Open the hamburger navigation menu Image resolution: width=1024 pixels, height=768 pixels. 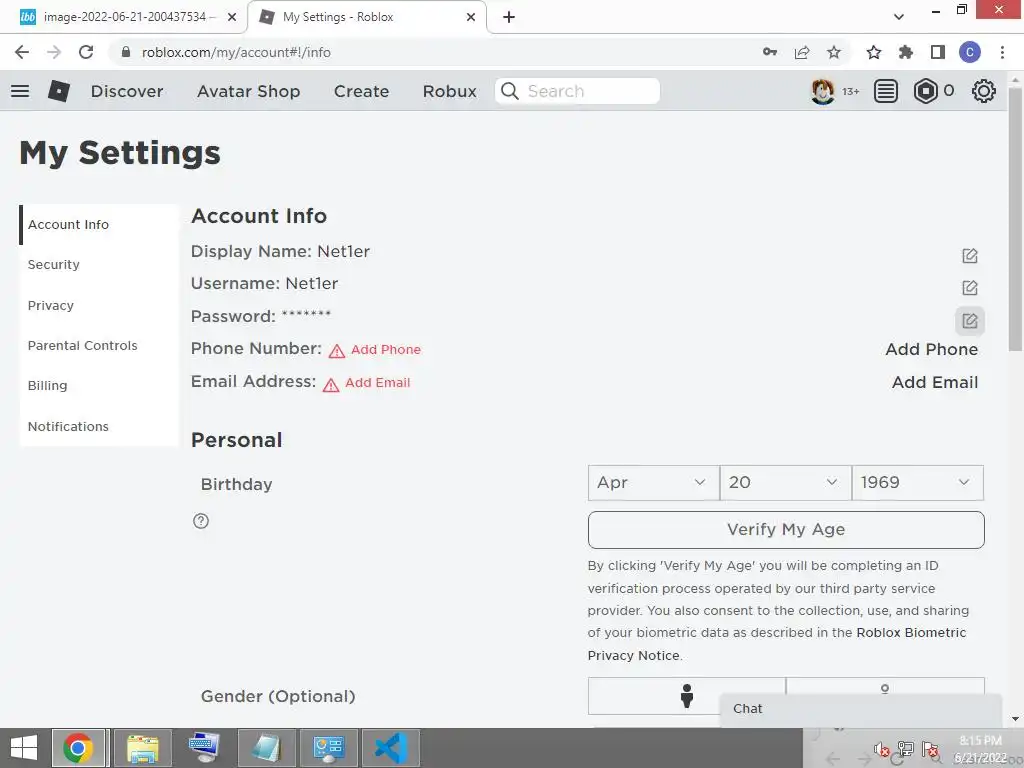(x=20, y=91)
